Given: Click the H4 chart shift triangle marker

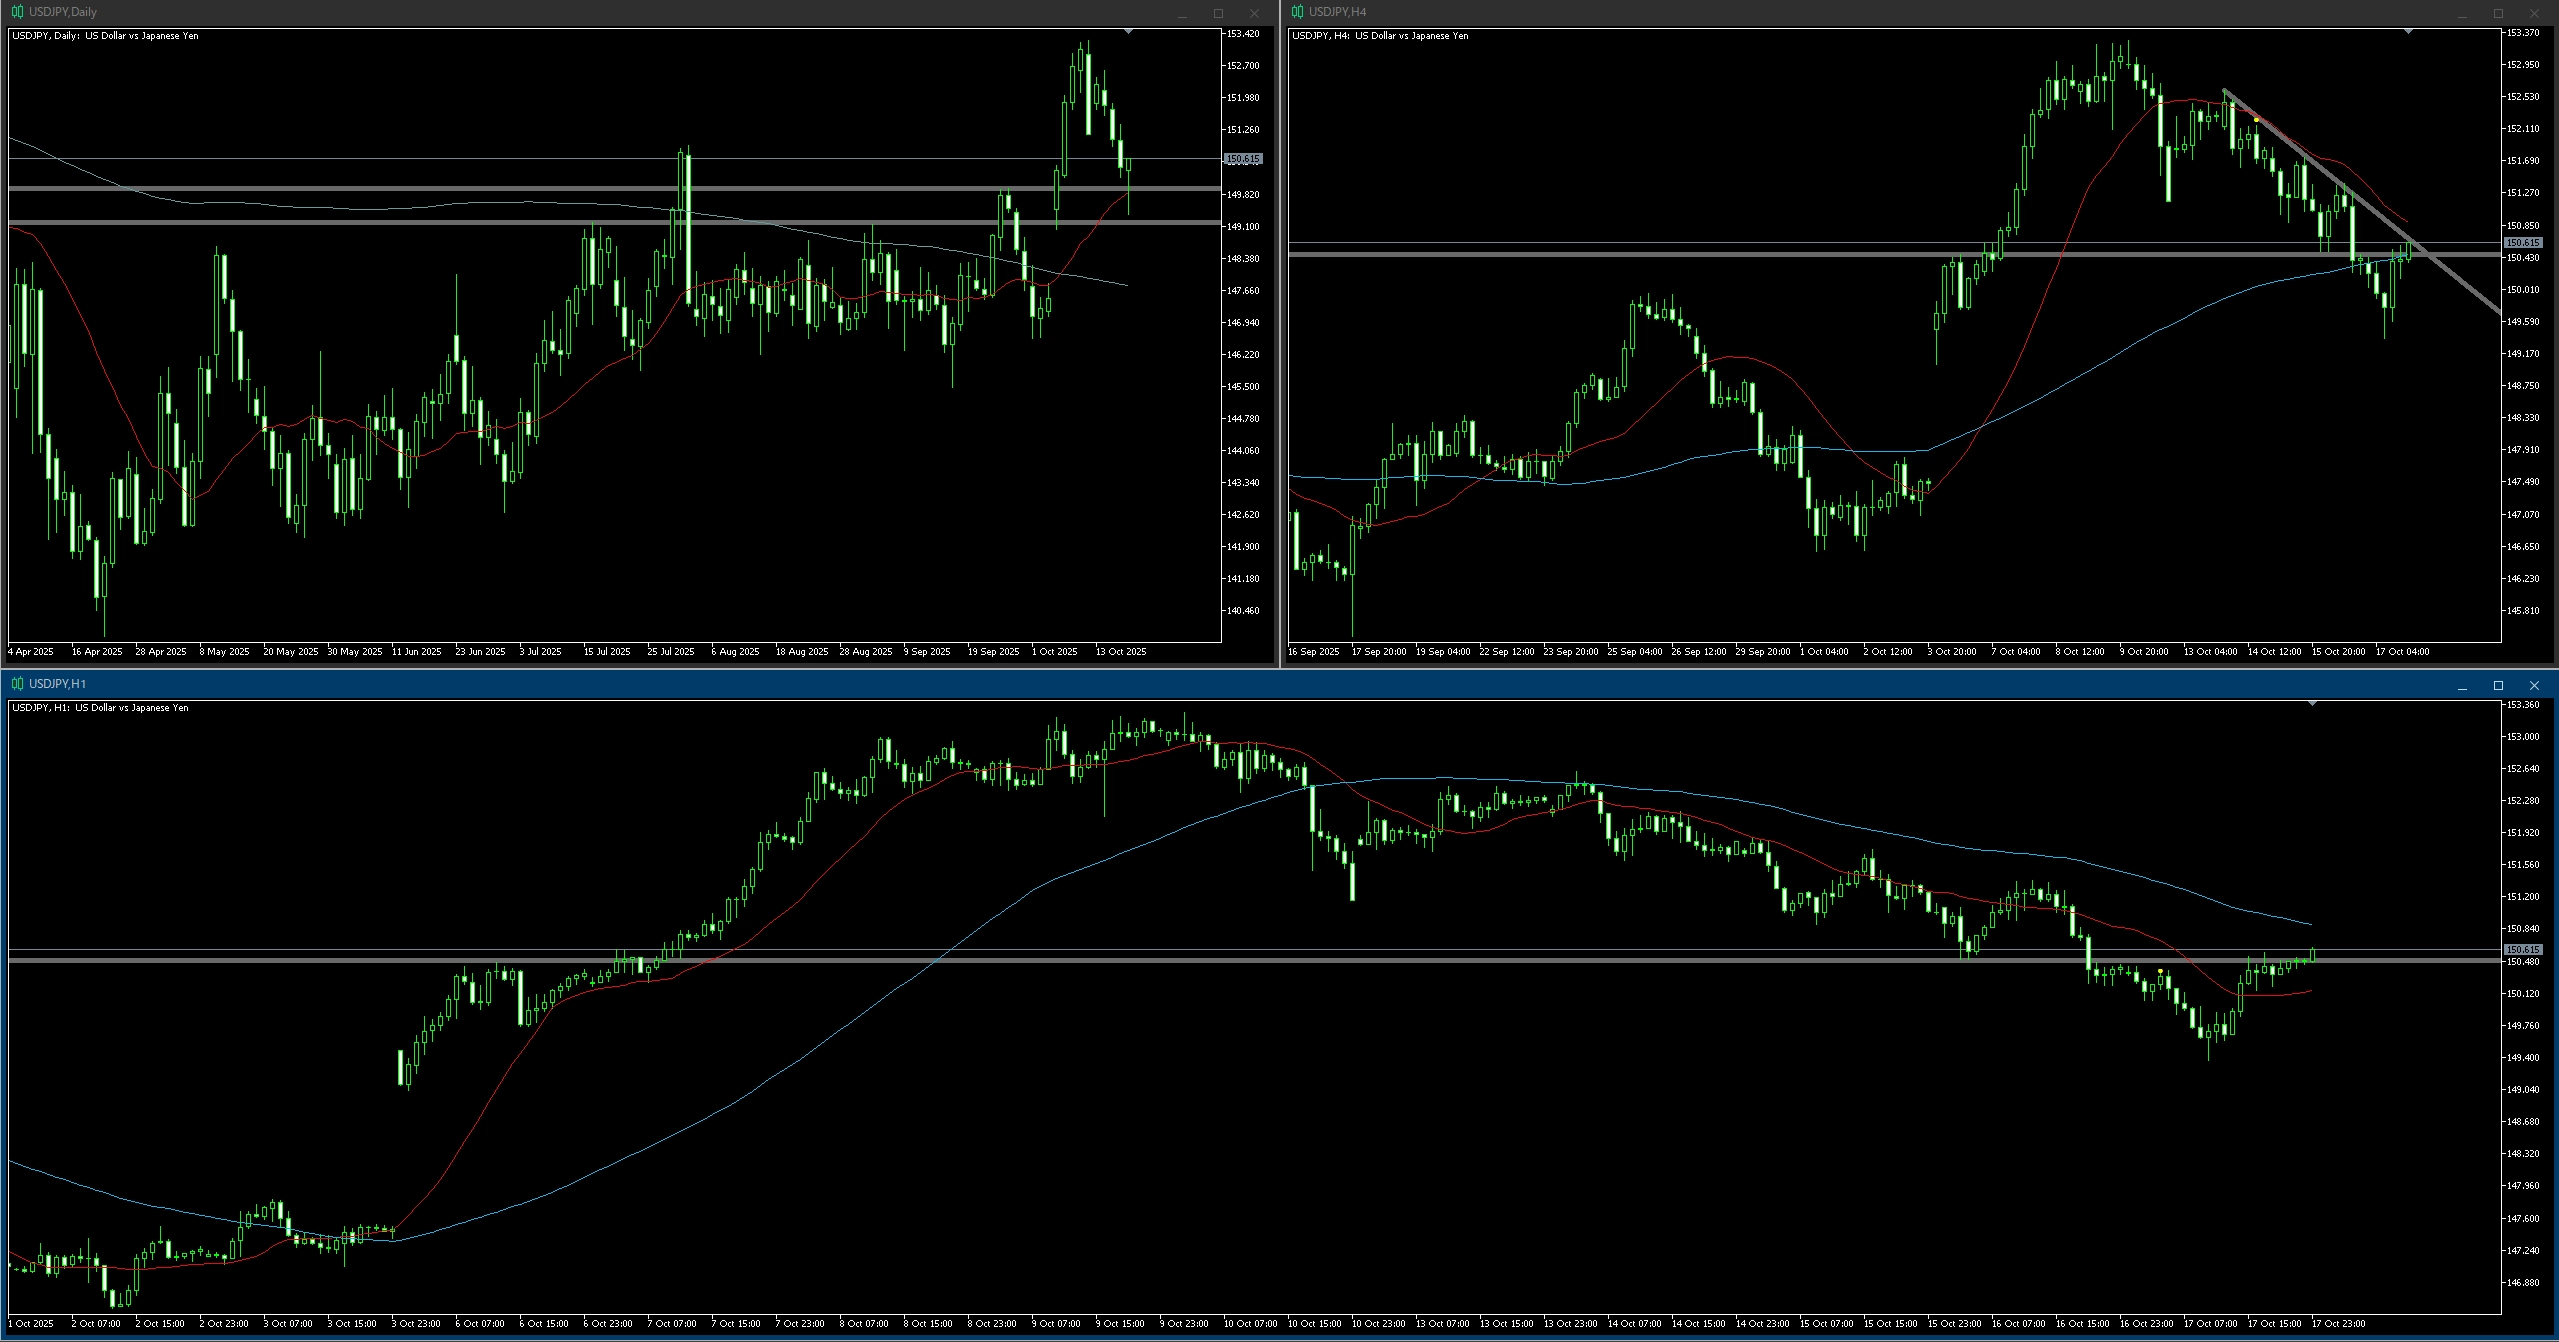Looking at the screenshot, I should pyautogui.click(x=2409, y=32).
